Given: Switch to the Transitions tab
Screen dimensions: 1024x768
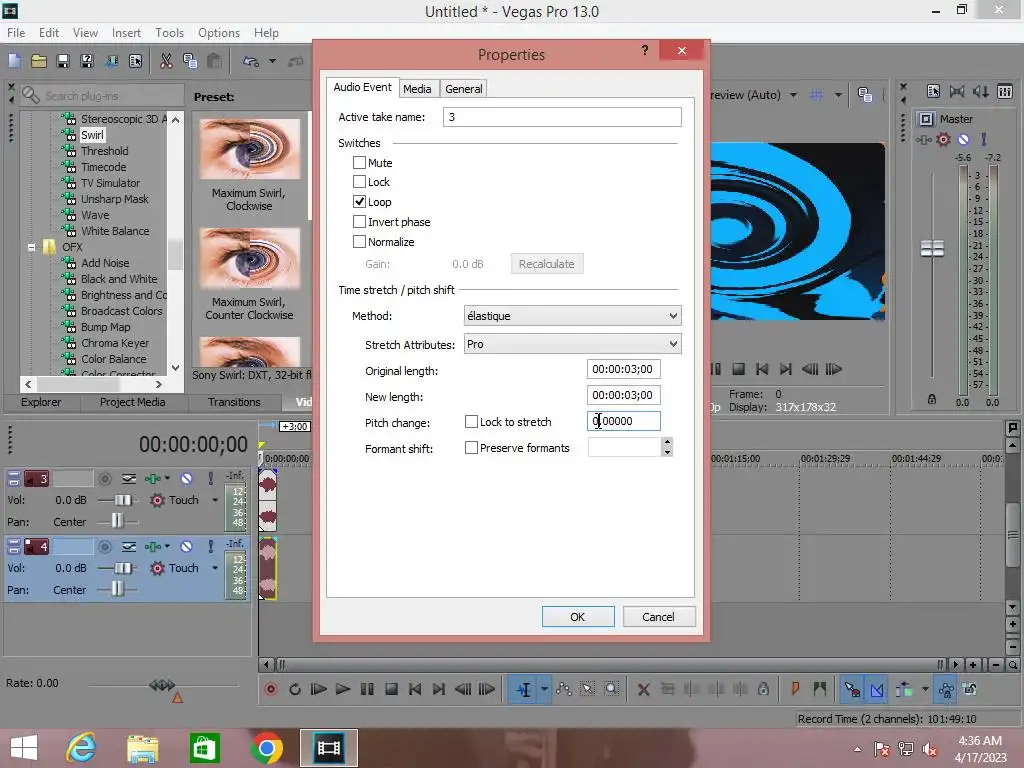Looking at the screenshot, I should coord(234,402).
